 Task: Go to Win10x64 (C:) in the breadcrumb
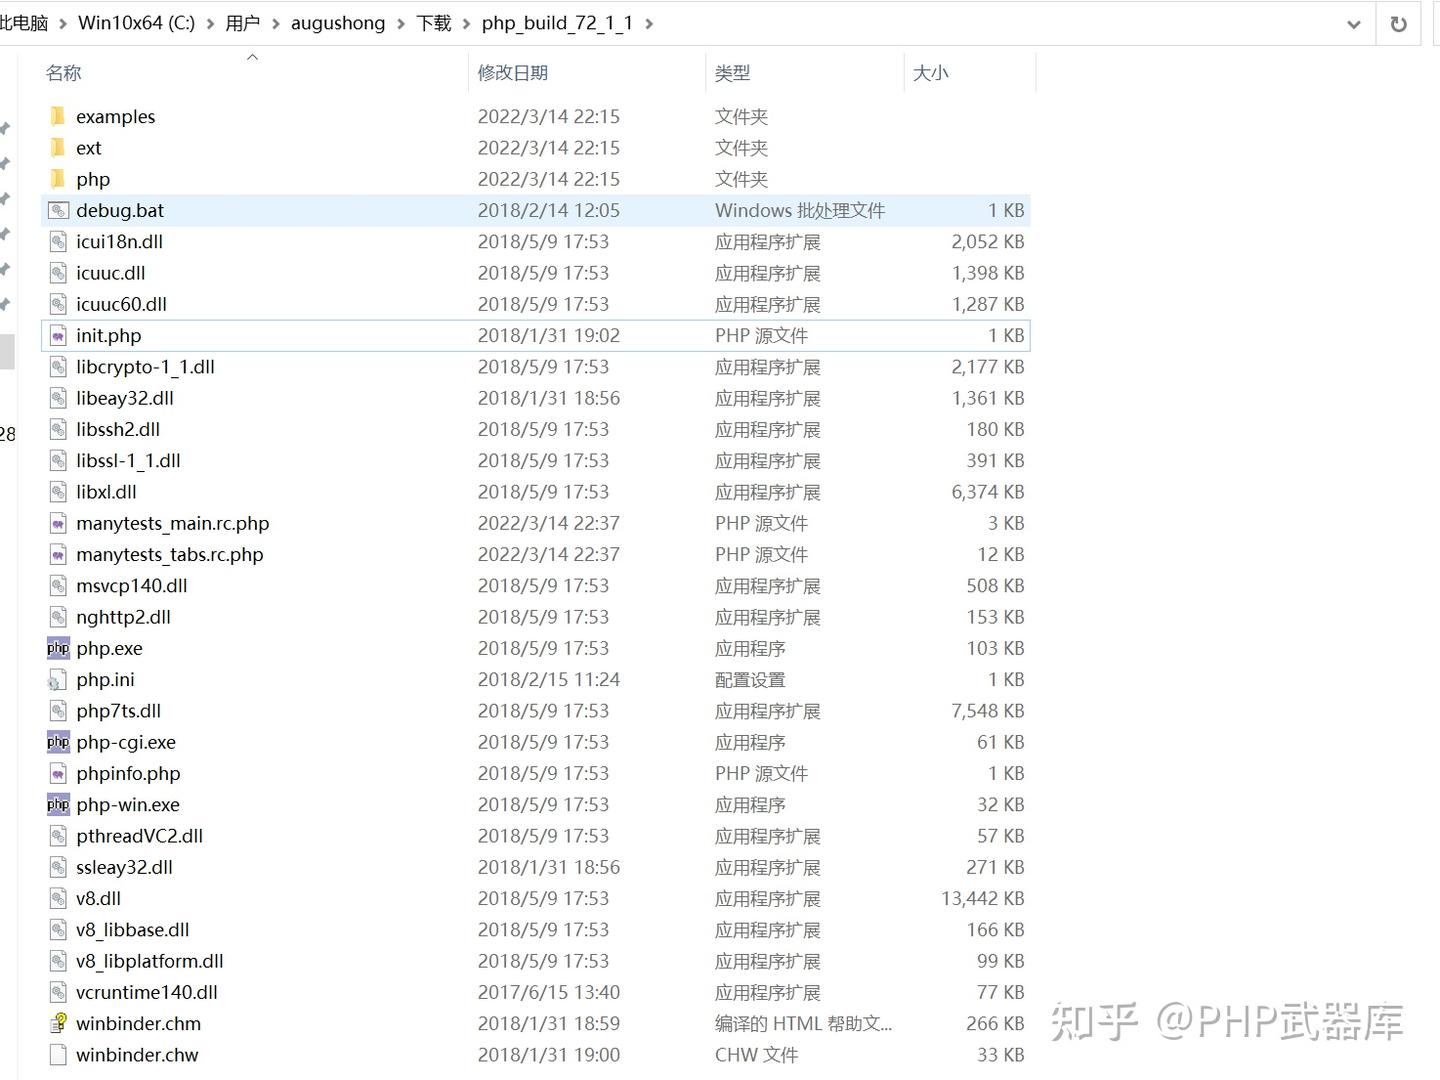(x=137, y=23)
